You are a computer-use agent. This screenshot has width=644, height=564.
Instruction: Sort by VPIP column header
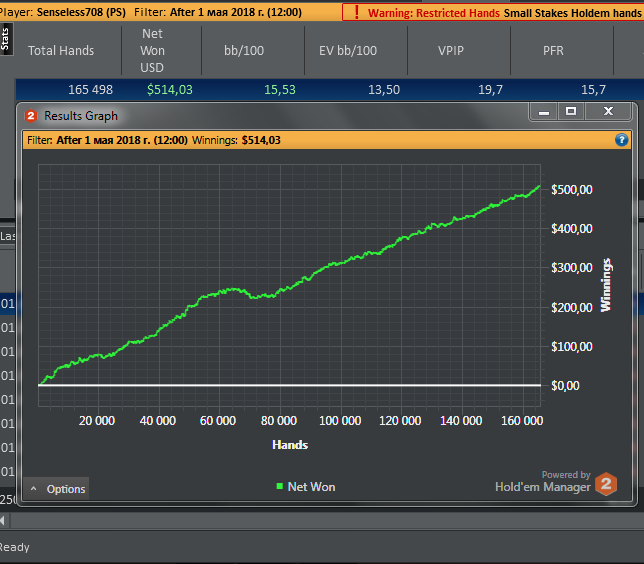[451, 51]
